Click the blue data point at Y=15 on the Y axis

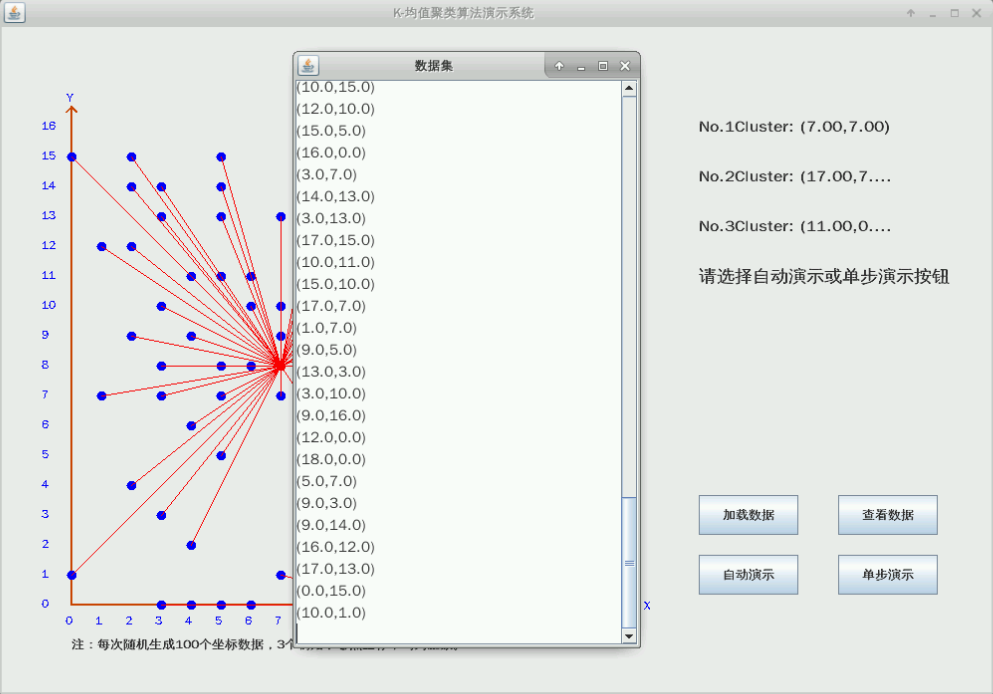click(x=71, y=157)
